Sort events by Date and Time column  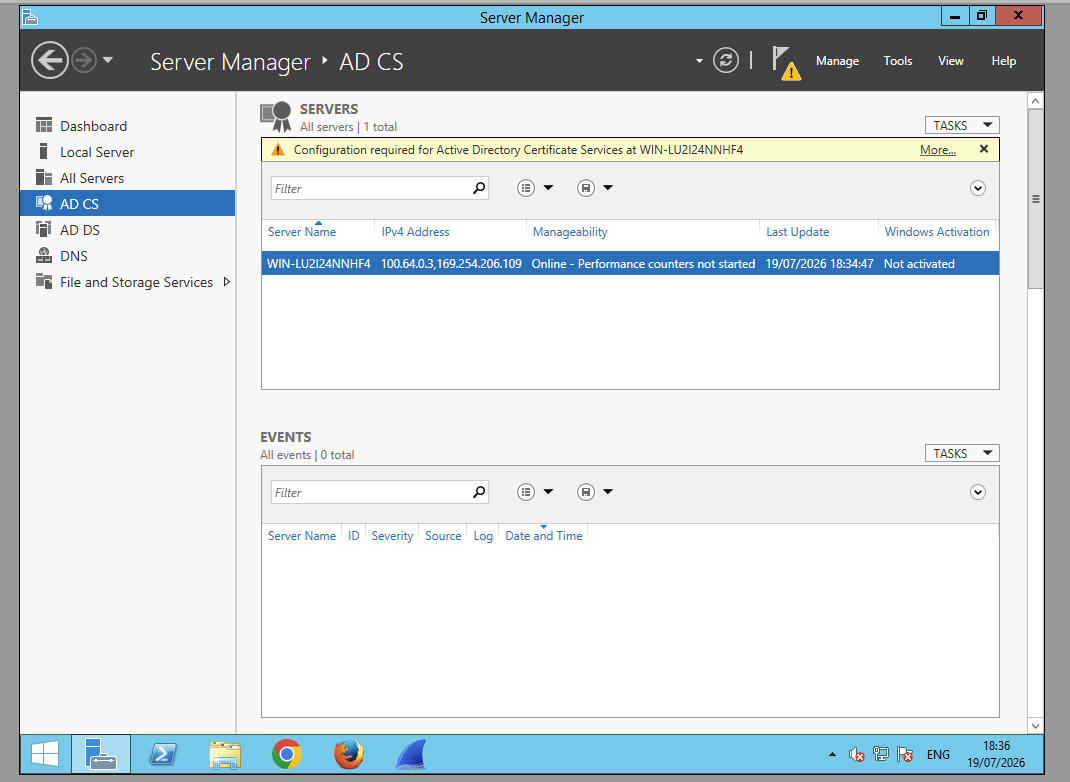tap(544, 536)
